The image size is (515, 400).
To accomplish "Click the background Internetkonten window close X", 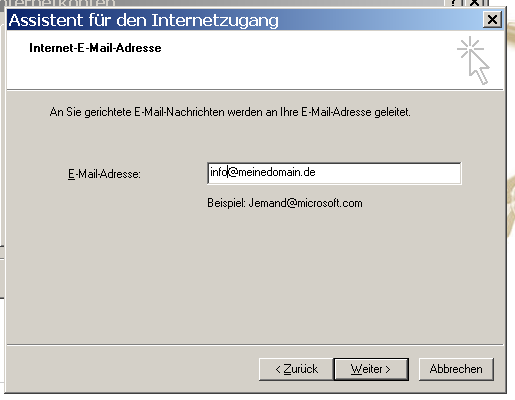I will (x=475, y=3).
